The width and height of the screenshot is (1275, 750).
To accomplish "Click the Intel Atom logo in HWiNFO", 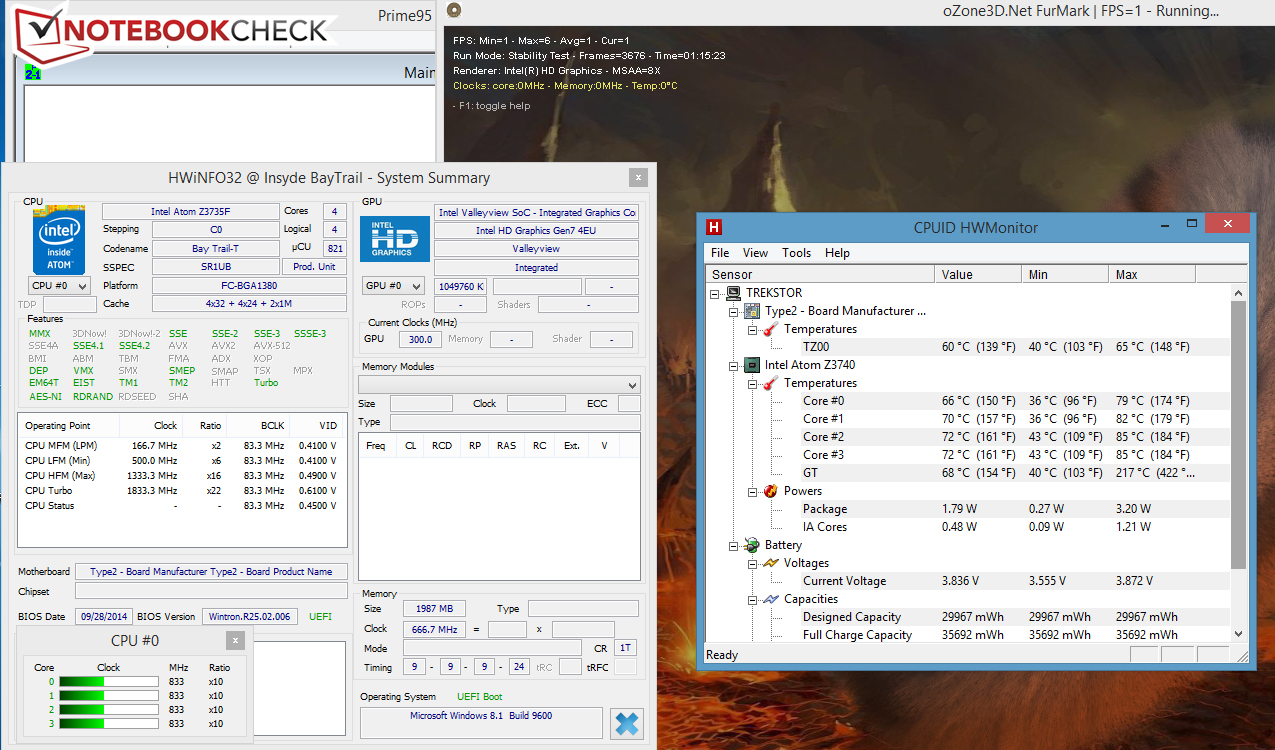I will pyautogui.click(x=60, y=240).
